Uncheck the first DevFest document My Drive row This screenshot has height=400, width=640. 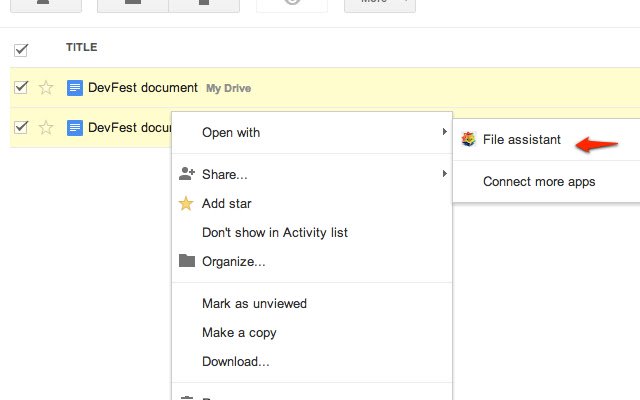pos(20,87)
